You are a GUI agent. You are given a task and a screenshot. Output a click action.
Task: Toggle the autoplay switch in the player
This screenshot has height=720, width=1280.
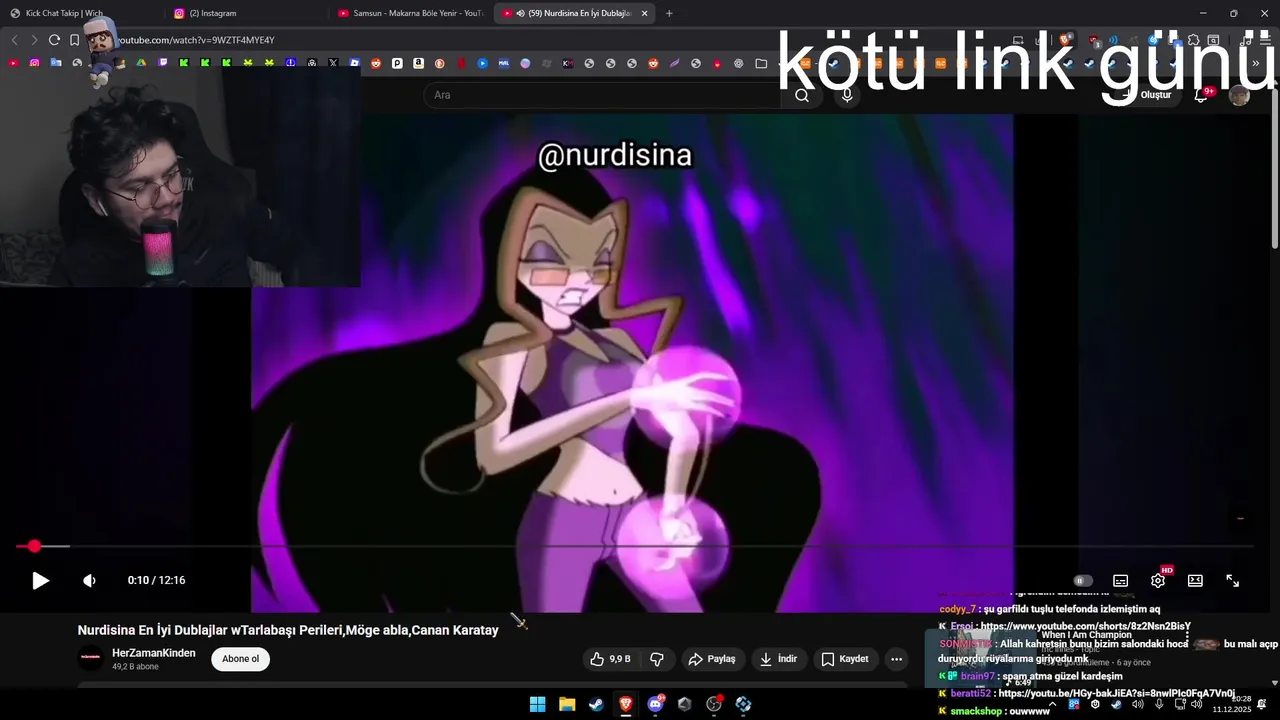point(1083,580)
